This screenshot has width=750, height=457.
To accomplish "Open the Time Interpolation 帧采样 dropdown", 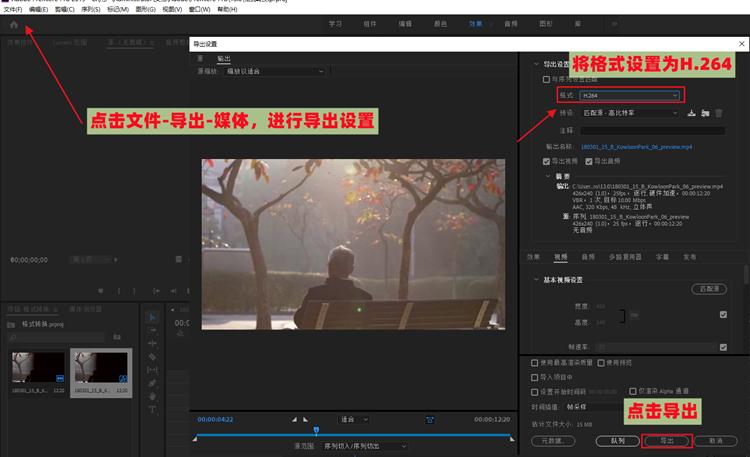I will point(596,407).
